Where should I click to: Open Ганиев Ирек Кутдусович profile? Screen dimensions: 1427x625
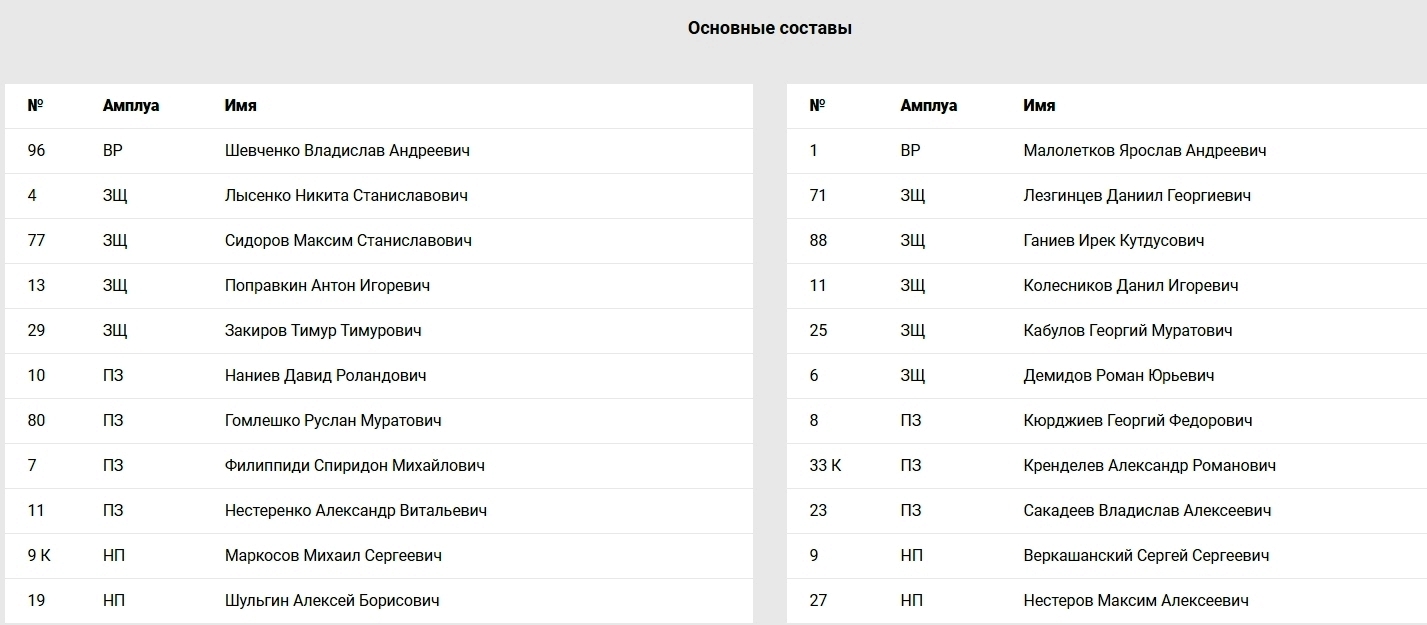1114,241
